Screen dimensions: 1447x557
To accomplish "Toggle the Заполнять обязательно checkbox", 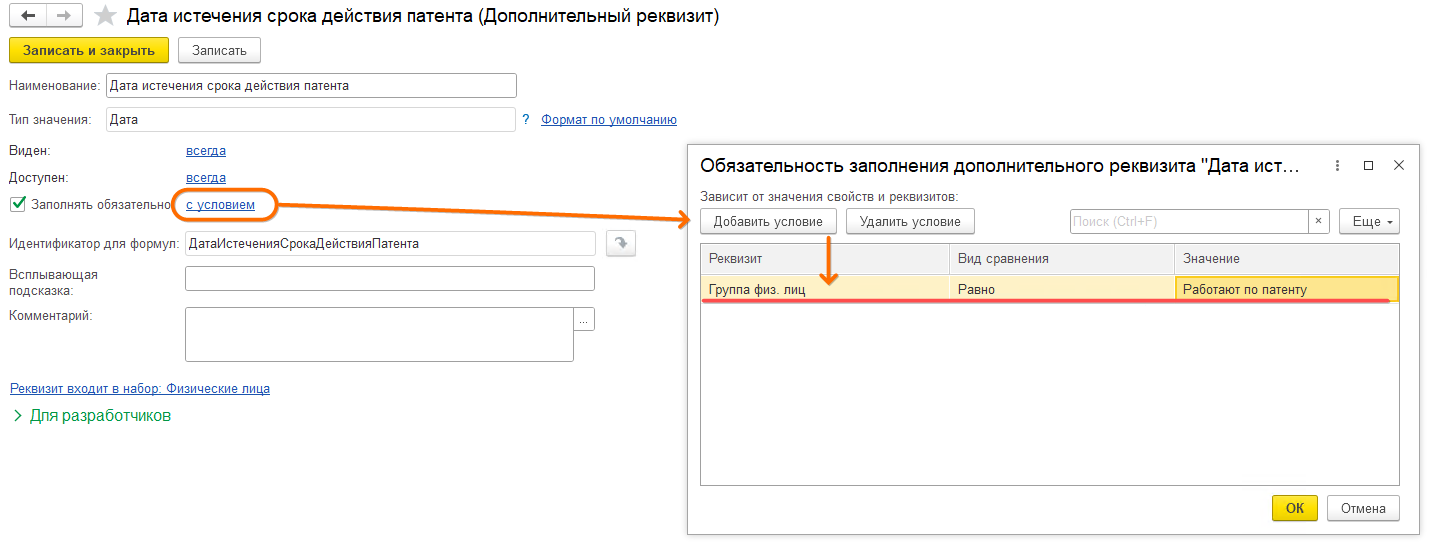I will pyautogui.click(x=17, y=204).
